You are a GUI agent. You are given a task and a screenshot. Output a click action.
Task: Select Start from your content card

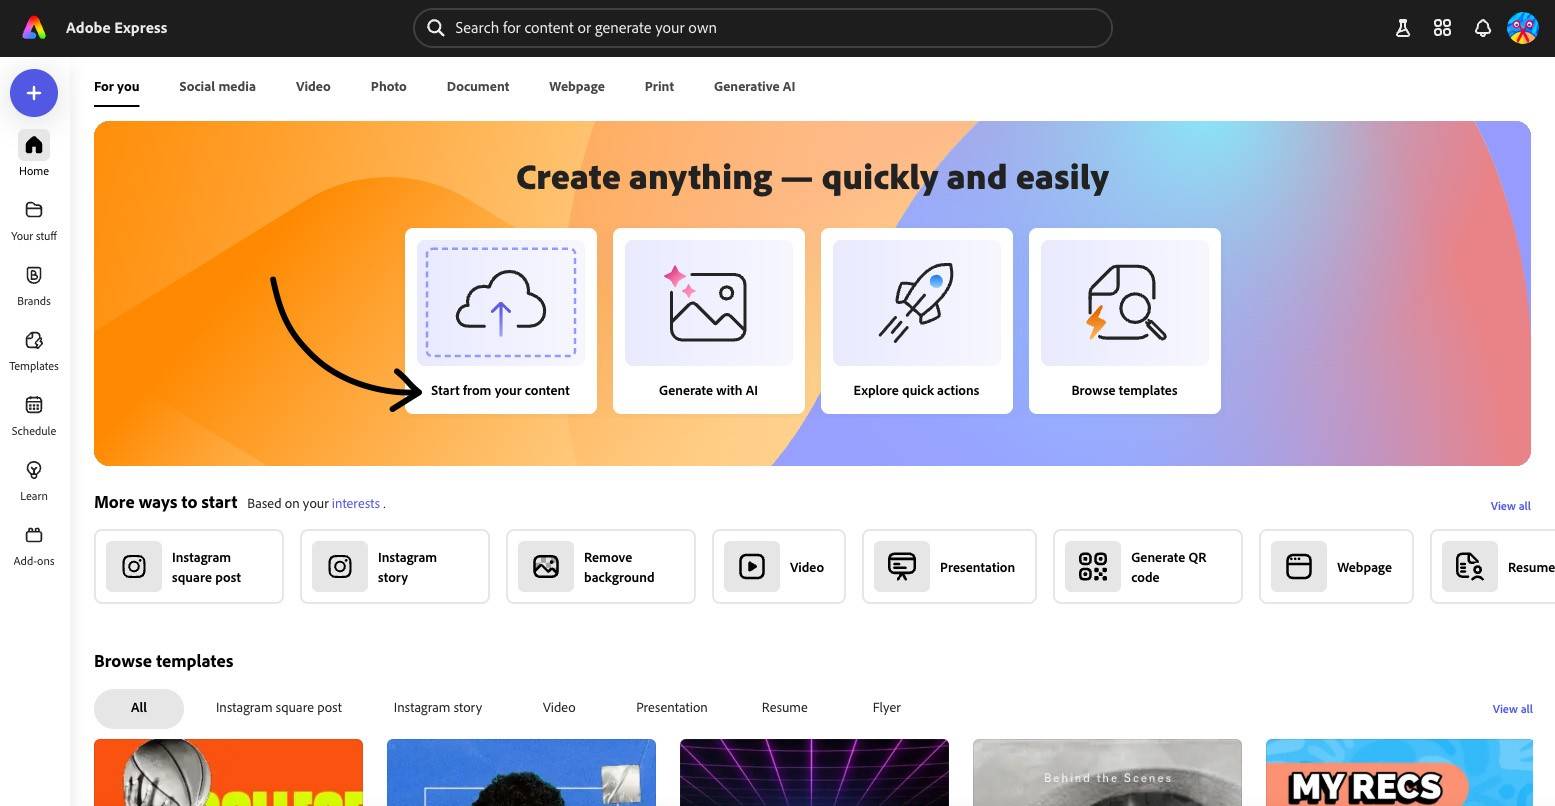pyautogui.click(x=500, y=320)
